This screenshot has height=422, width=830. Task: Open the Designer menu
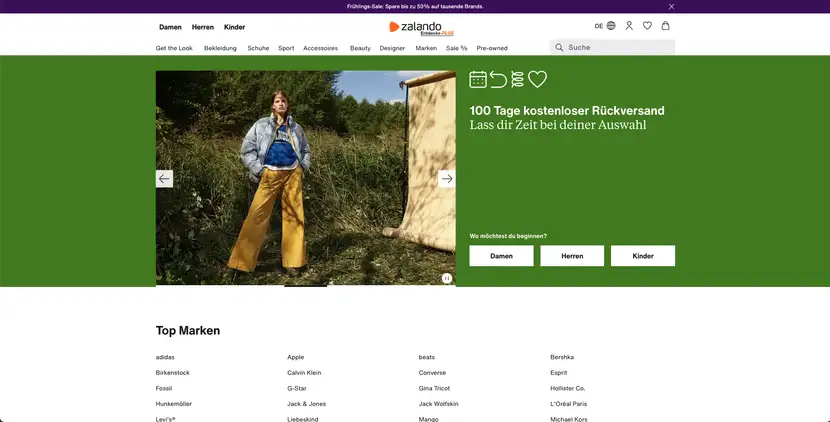[x=392, y=48]
